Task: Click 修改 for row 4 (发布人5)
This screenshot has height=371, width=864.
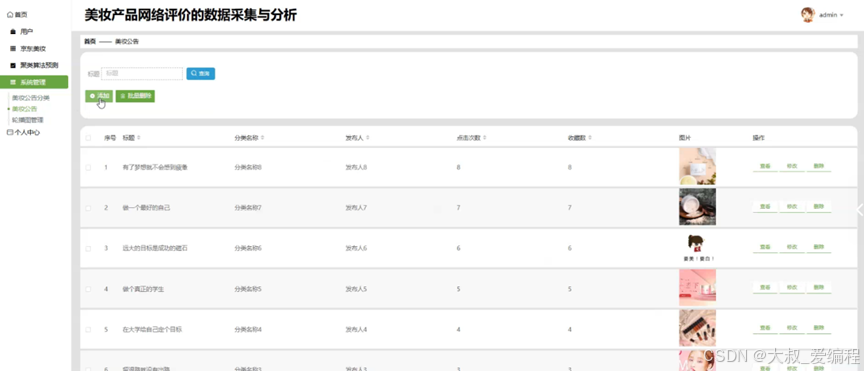Action: 792,288
